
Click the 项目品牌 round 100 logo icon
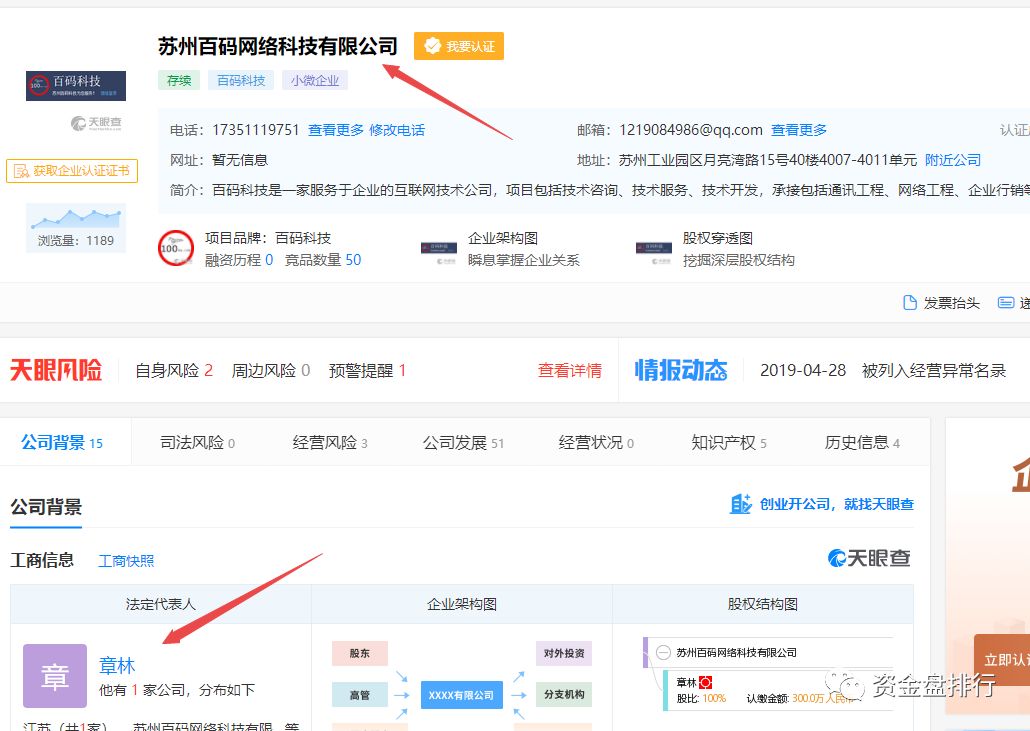click(176, 248)
